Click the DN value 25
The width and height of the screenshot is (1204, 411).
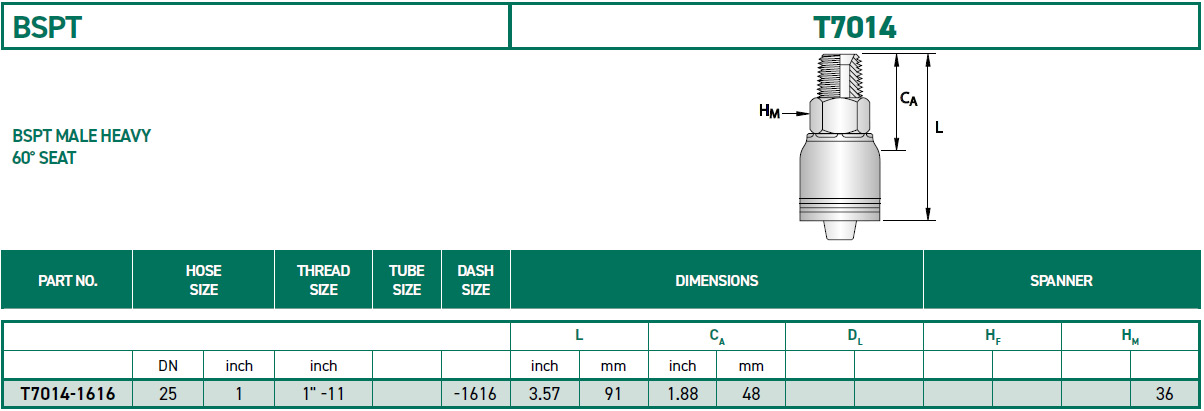pyautogui.click(x=168, y=394)
